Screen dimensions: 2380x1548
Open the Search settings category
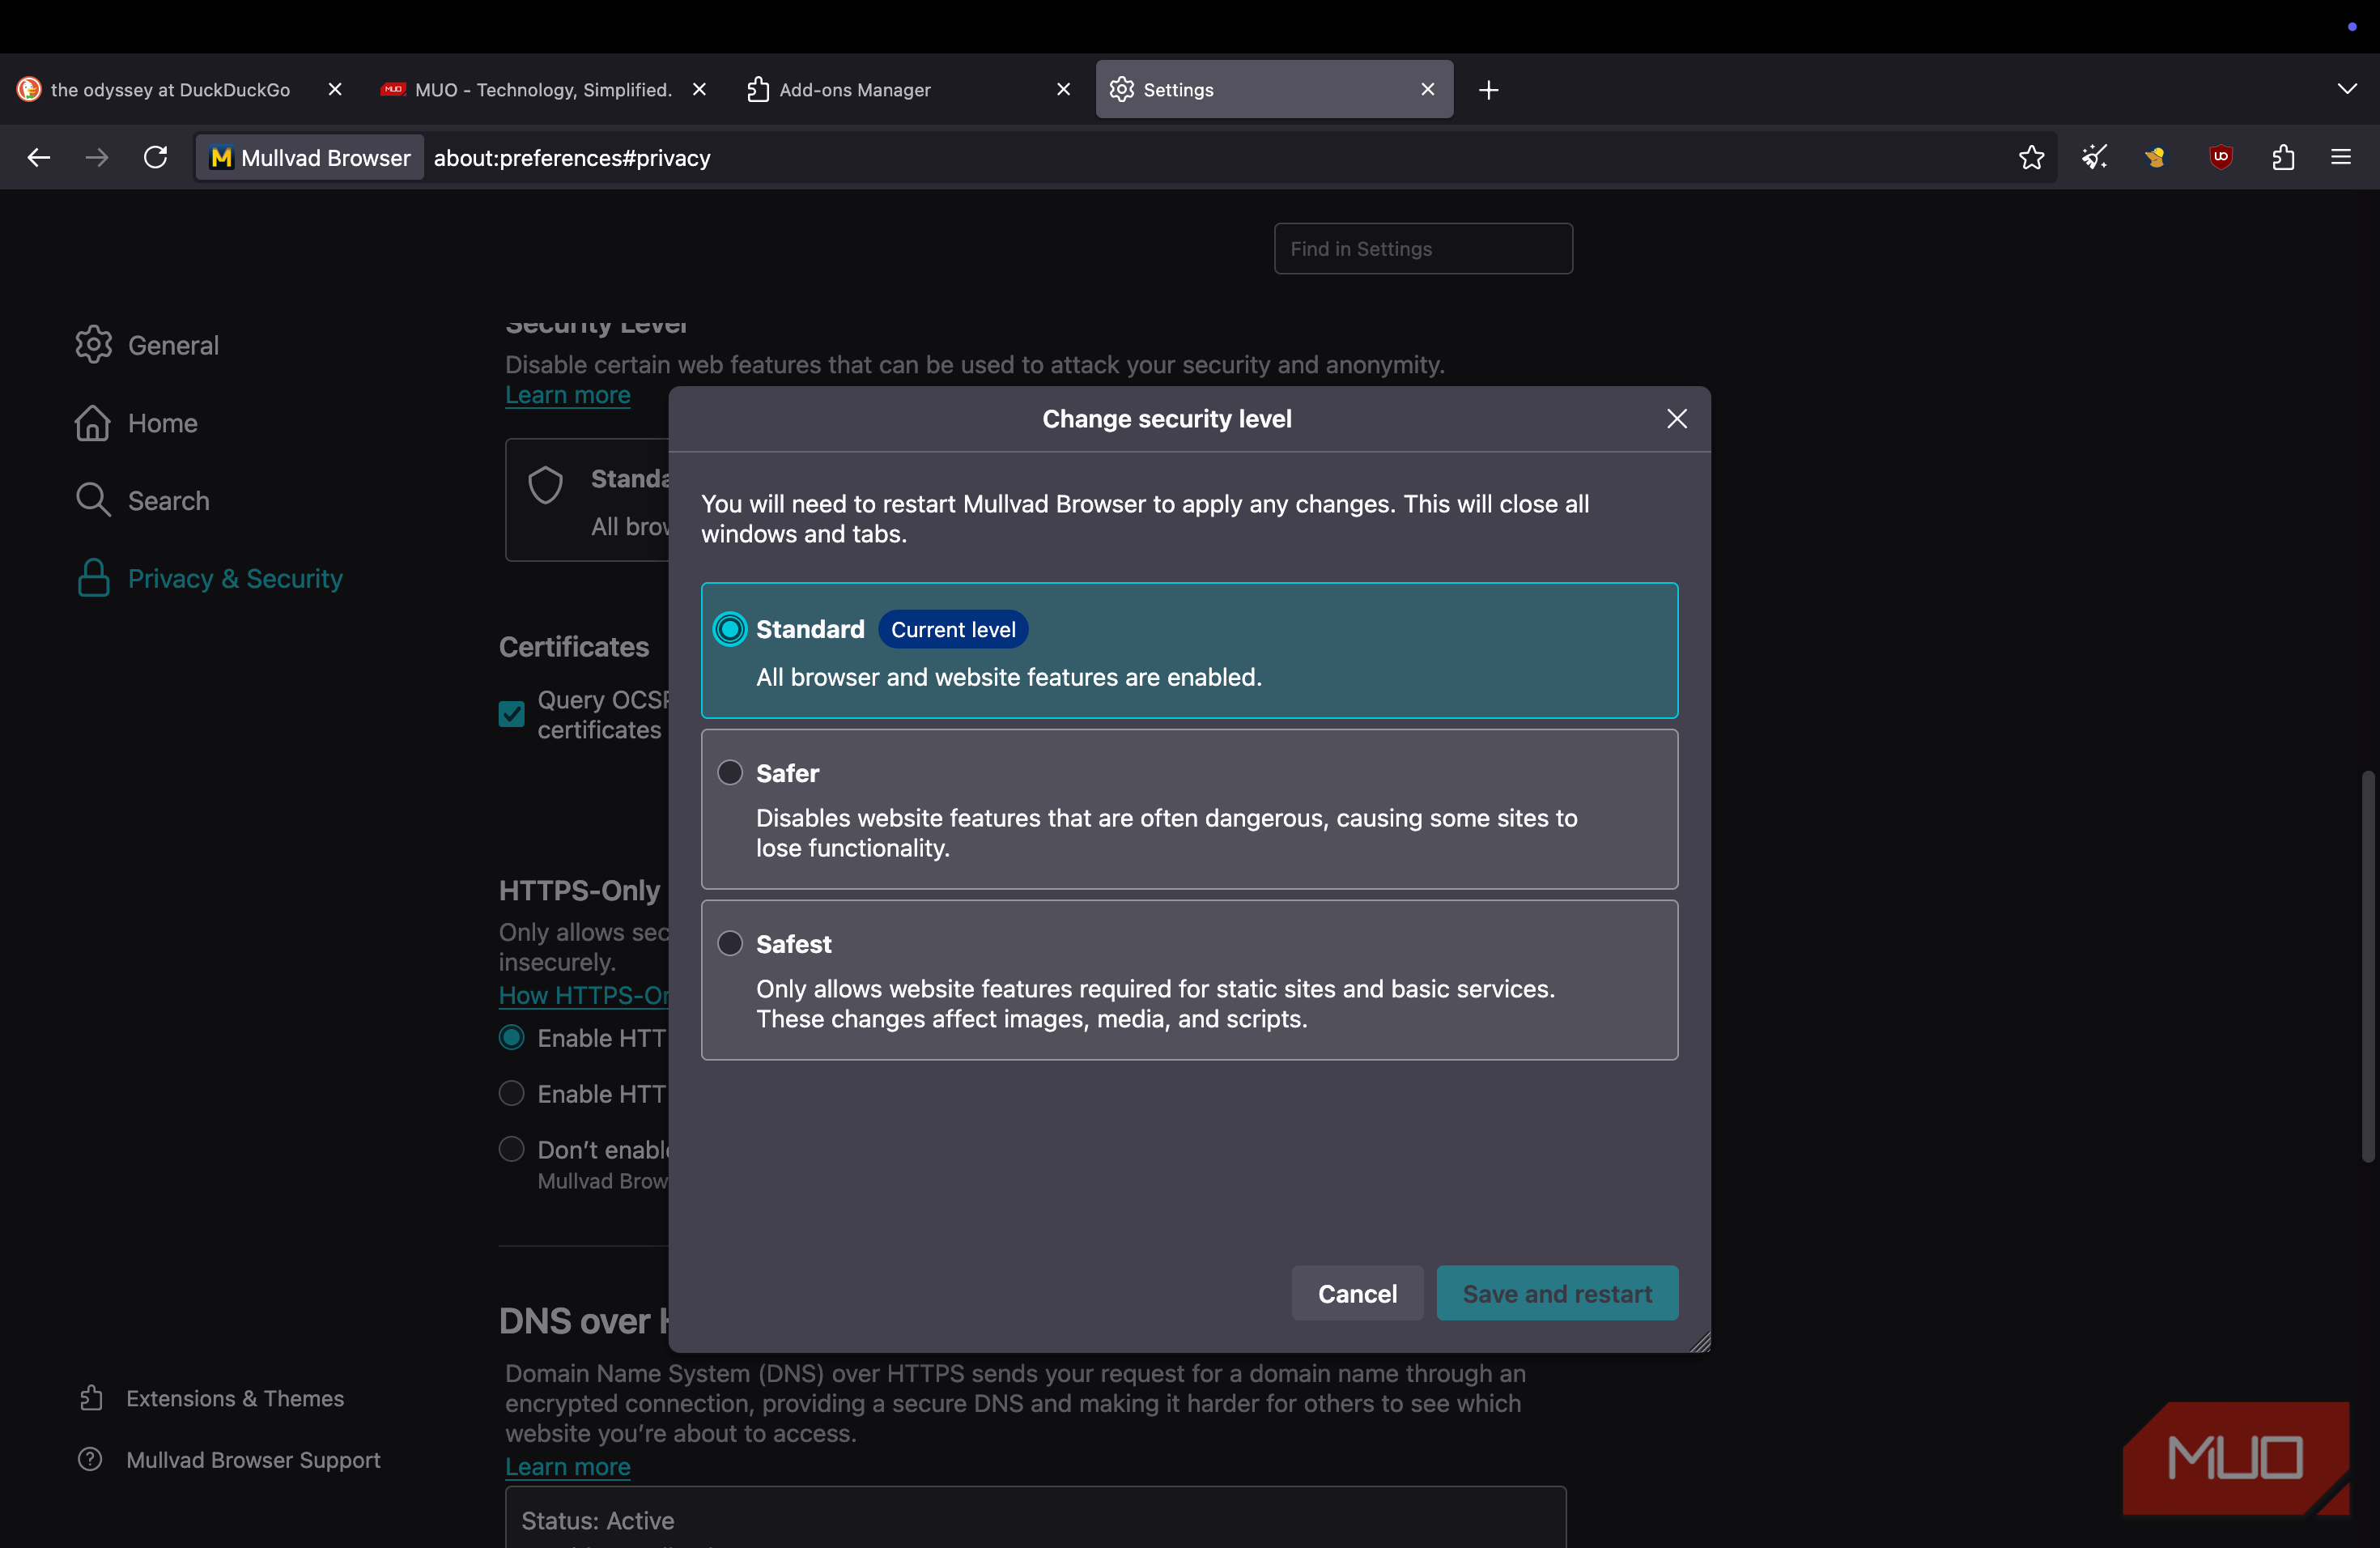(168, 500)
